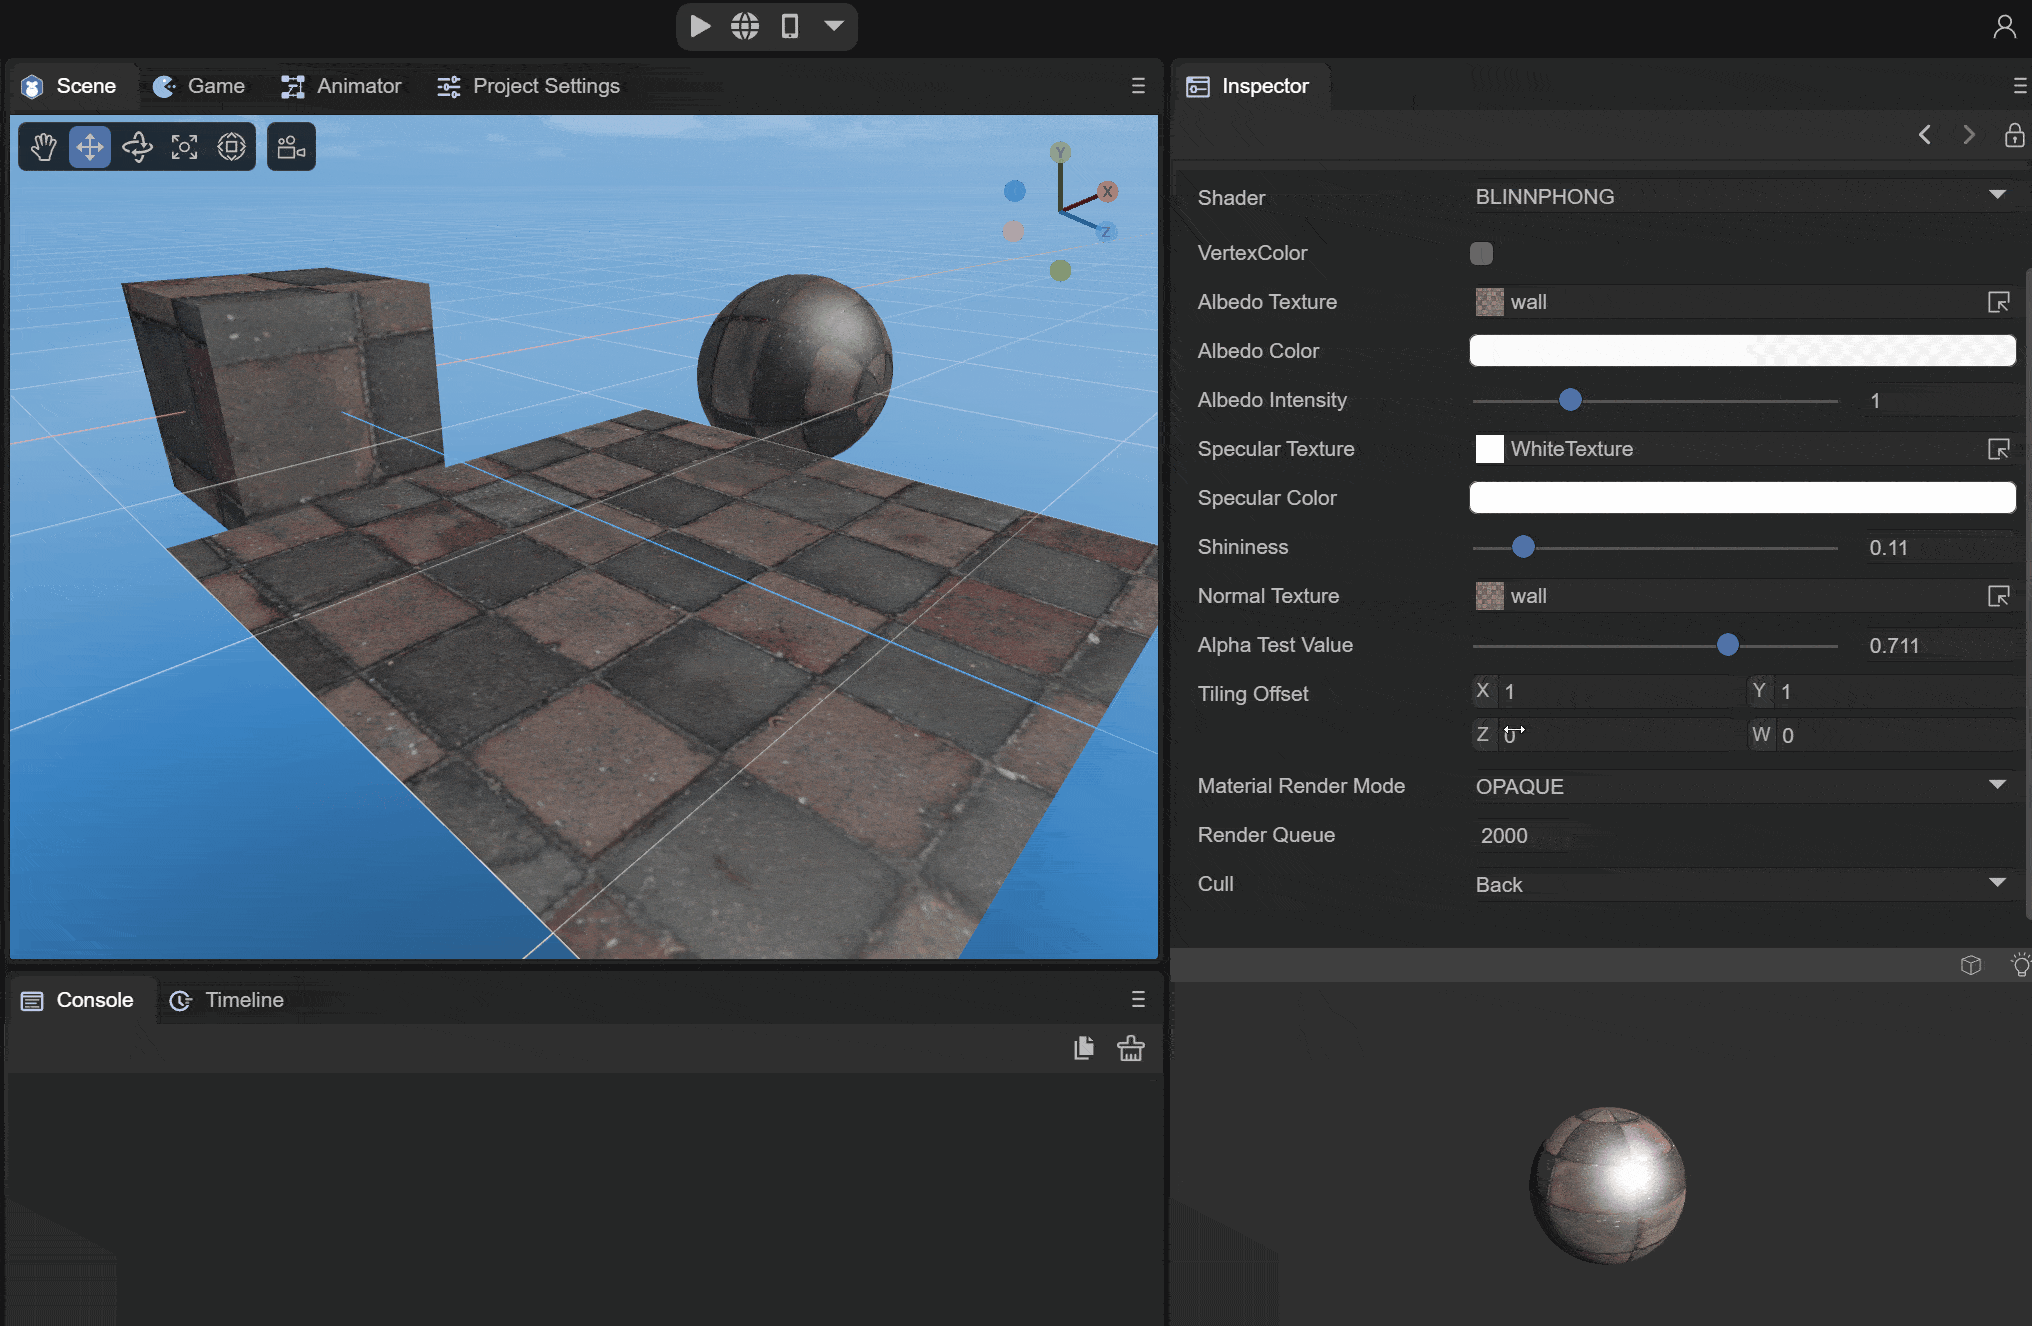Copy console logs with the document icon
This screenshot has height=1326, width=2032.
tap(1084, 1048)
